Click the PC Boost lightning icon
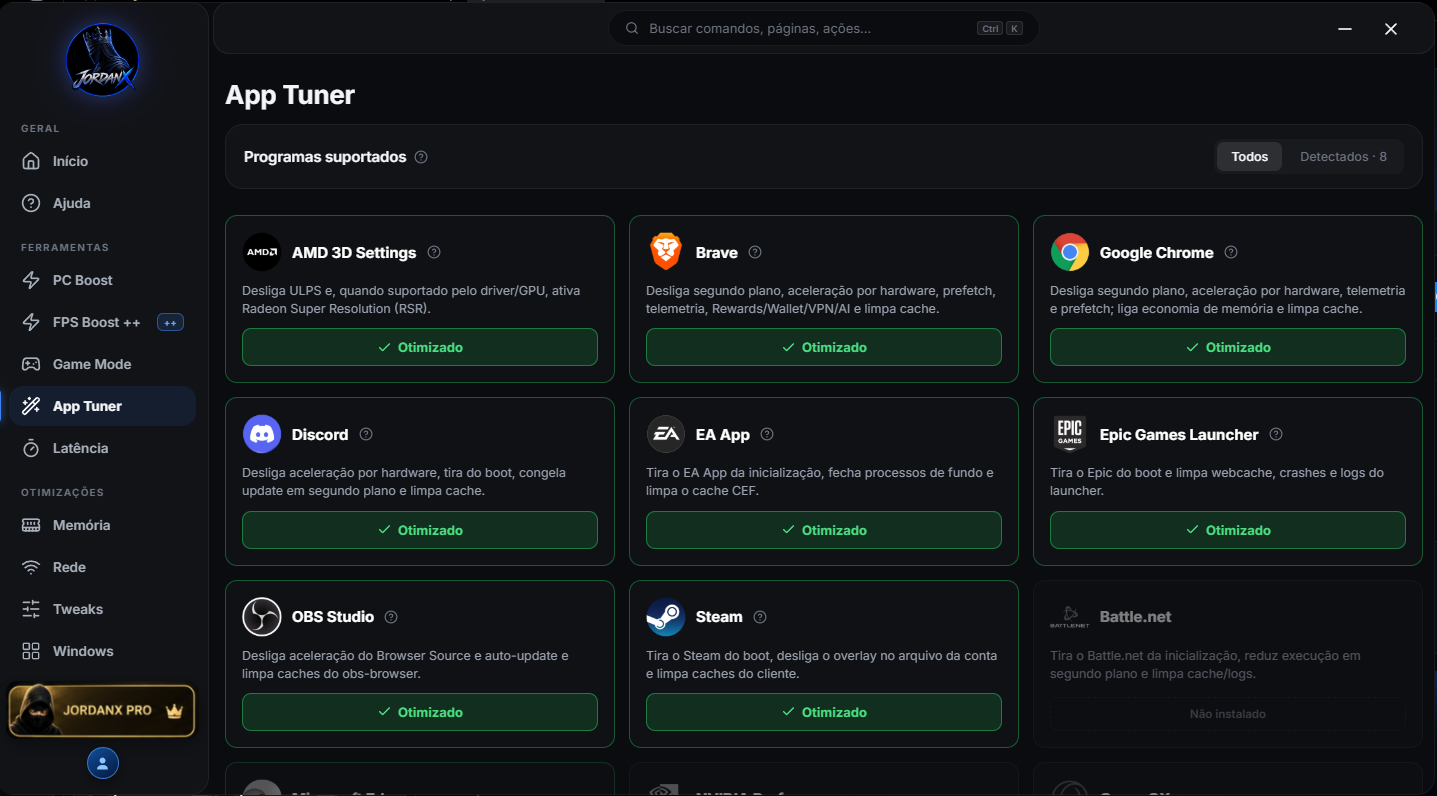Screen dimensions: 1437x796 coord(32,280)
